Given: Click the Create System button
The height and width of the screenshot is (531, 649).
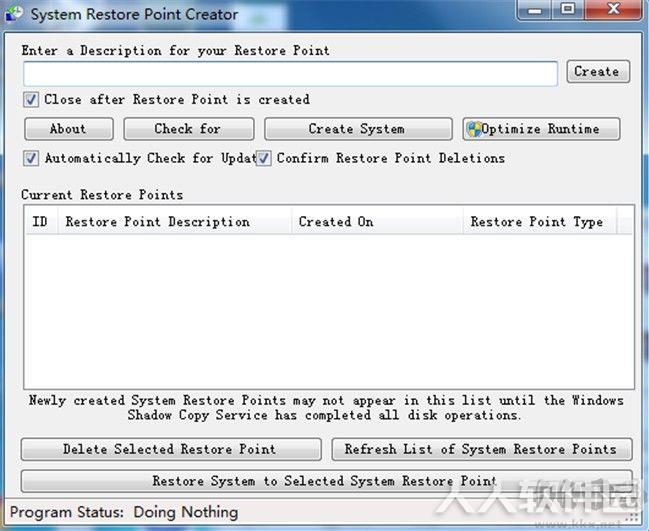Looking at the screenshot, I should [358, 129].
